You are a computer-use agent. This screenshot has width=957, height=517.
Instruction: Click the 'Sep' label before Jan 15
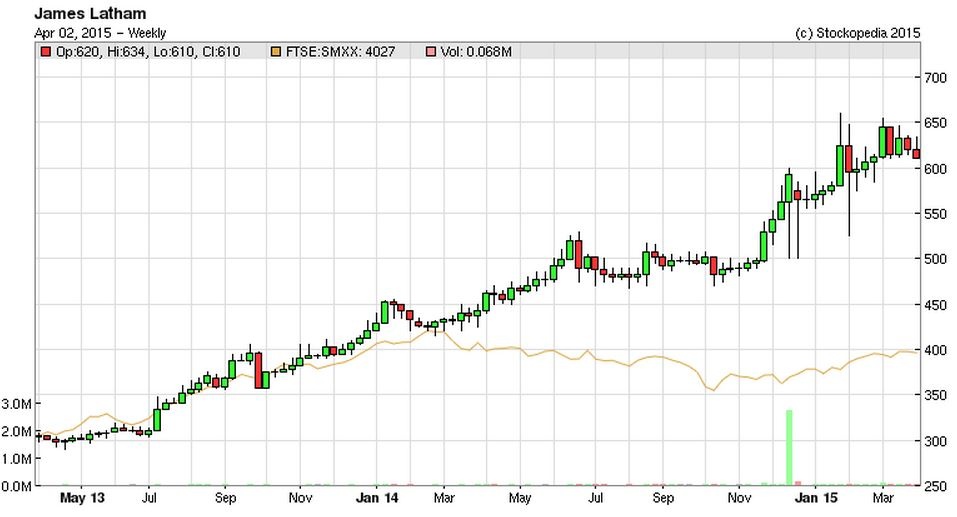click(663, 499)
